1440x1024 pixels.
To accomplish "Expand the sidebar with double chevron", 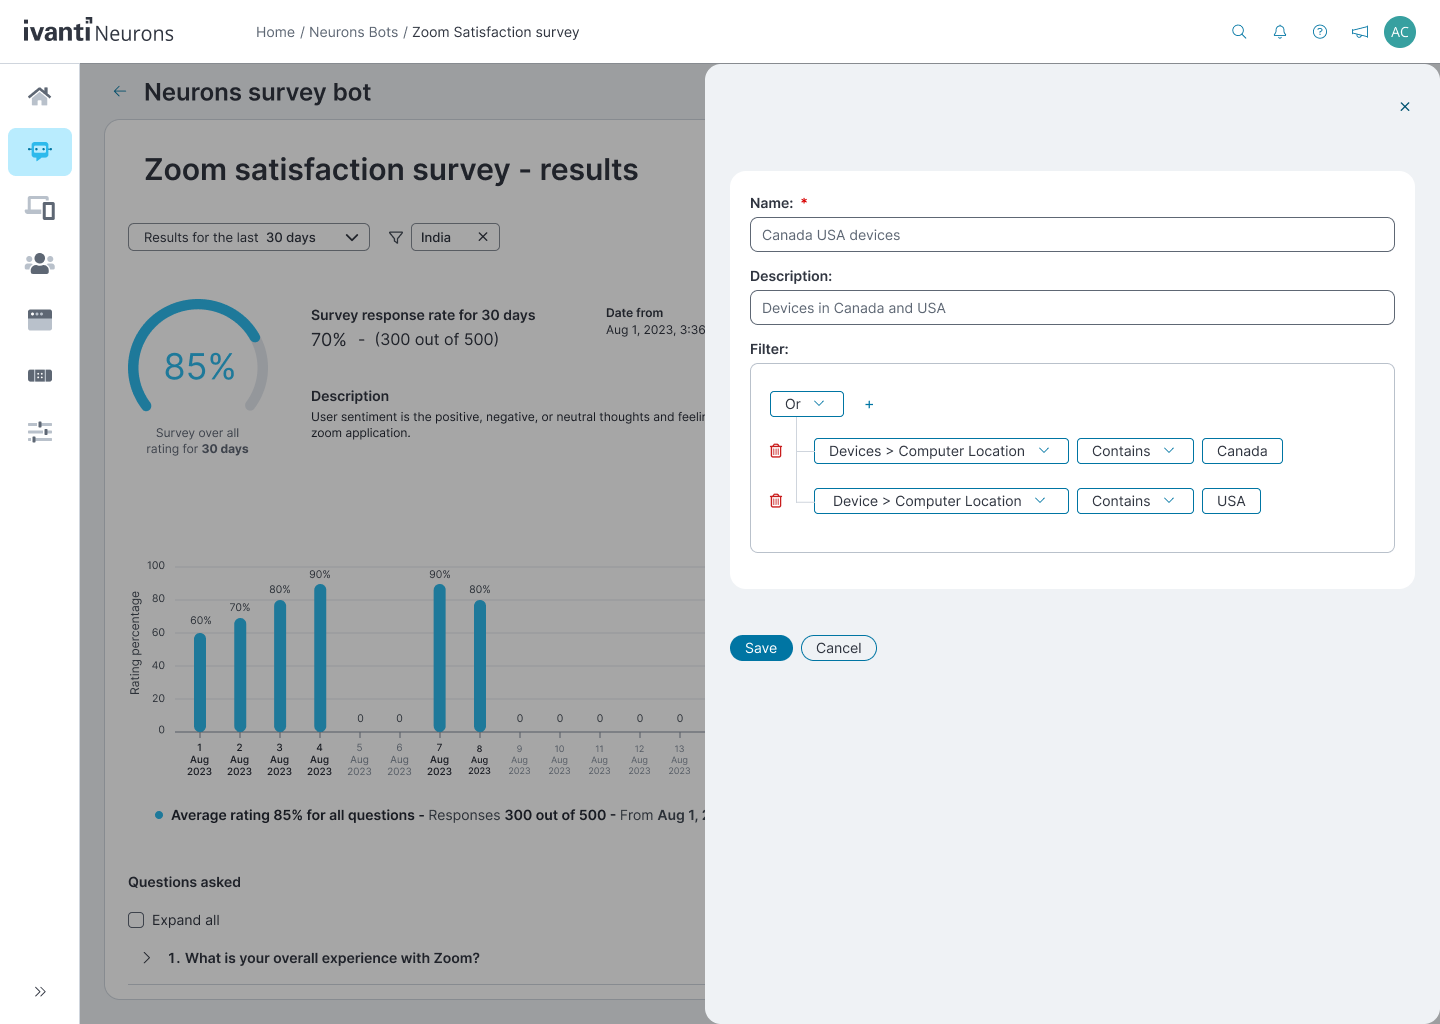I will 40,992.
